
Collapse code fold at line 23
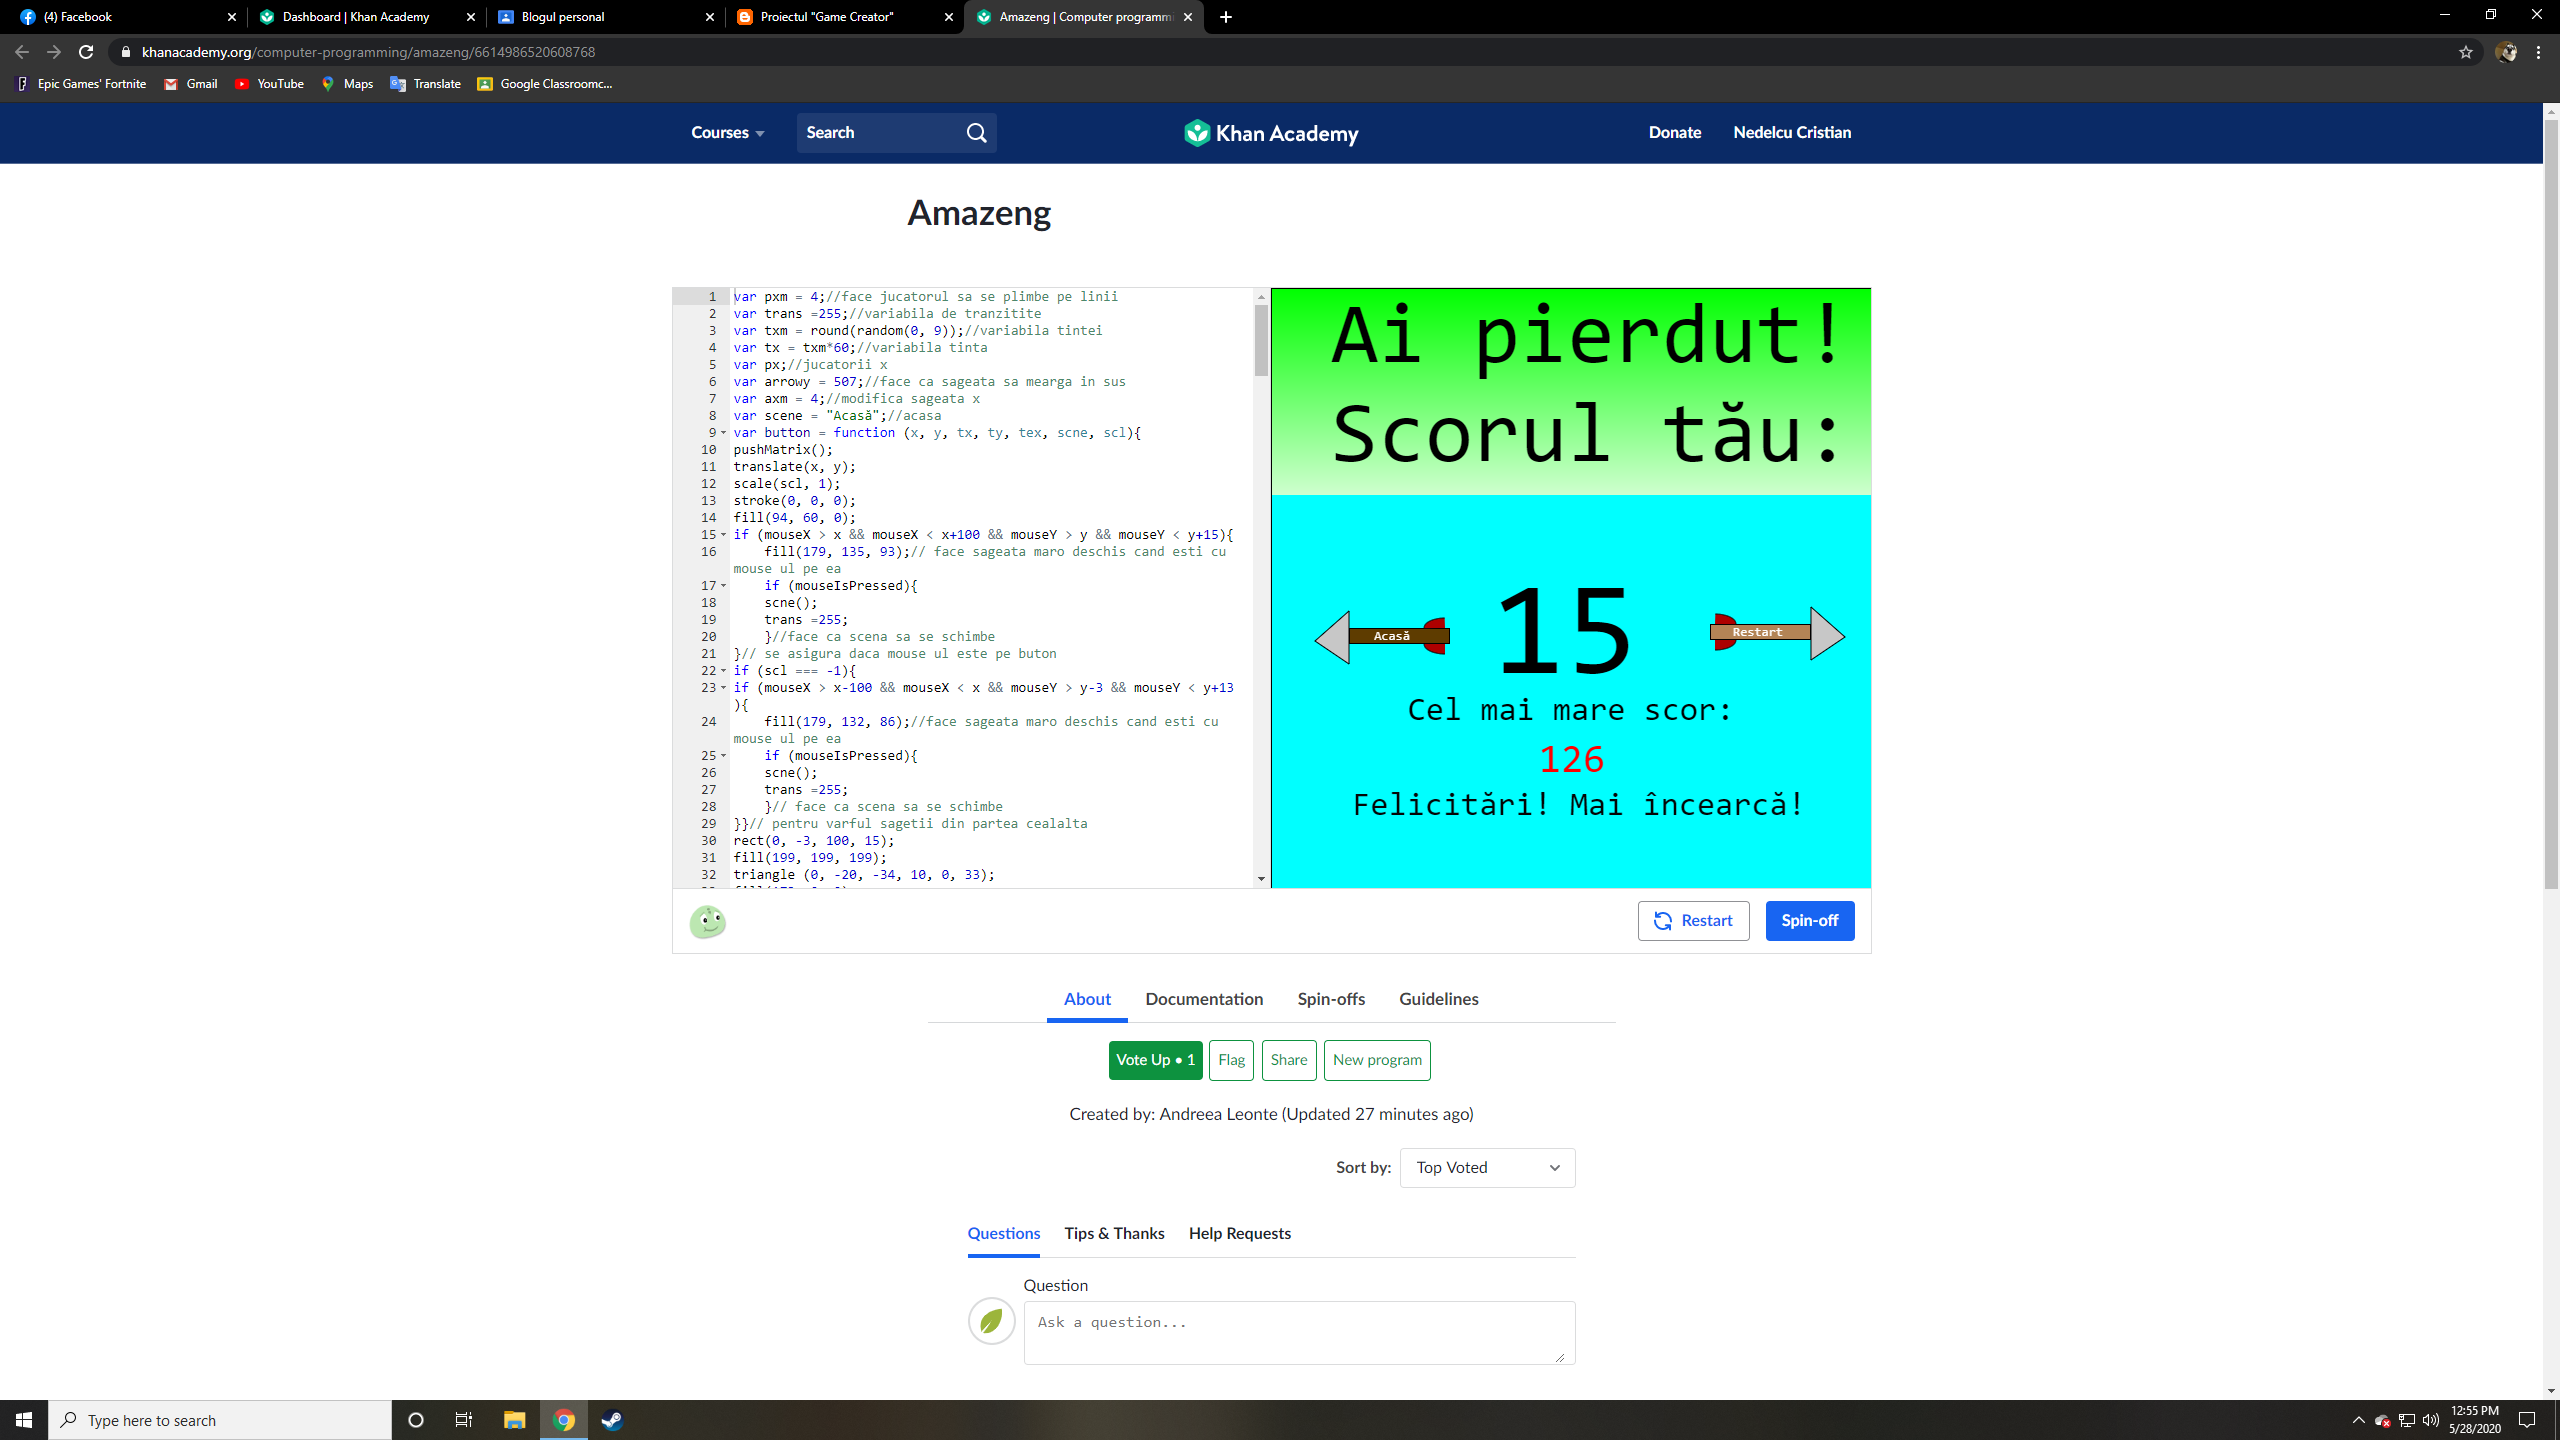coord(724,688)
